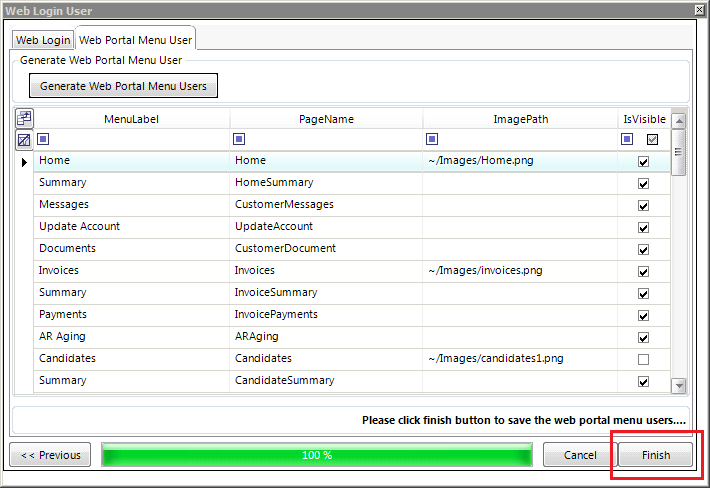
Task: Select the HomeSummary PageName cell
Action: tap(326, 183)
